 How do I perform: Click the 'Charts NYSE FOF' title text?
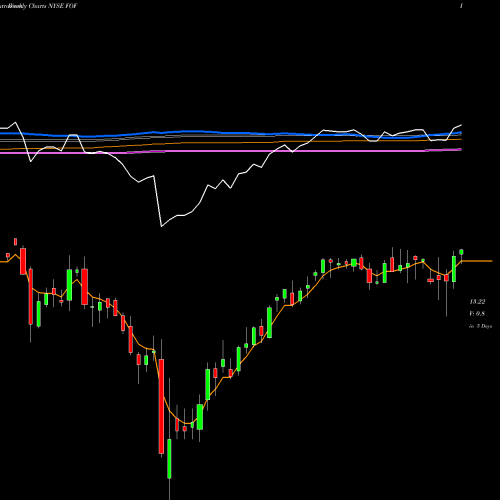pyautogui.click(x=53, y=6)
